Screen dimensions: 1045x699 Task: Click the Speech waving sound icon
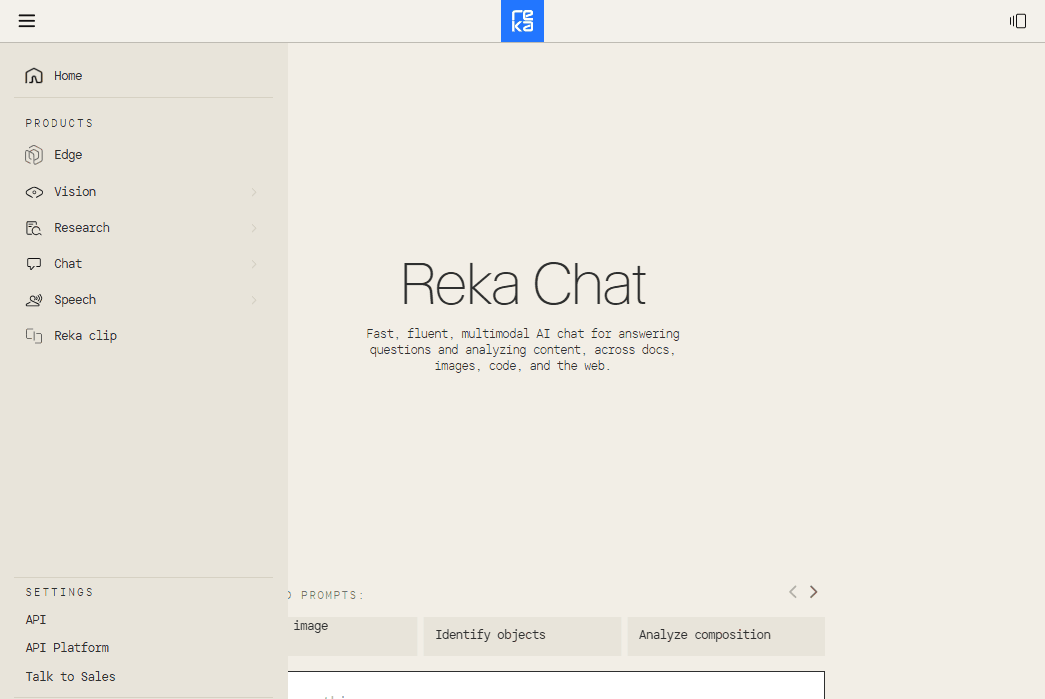33,299
